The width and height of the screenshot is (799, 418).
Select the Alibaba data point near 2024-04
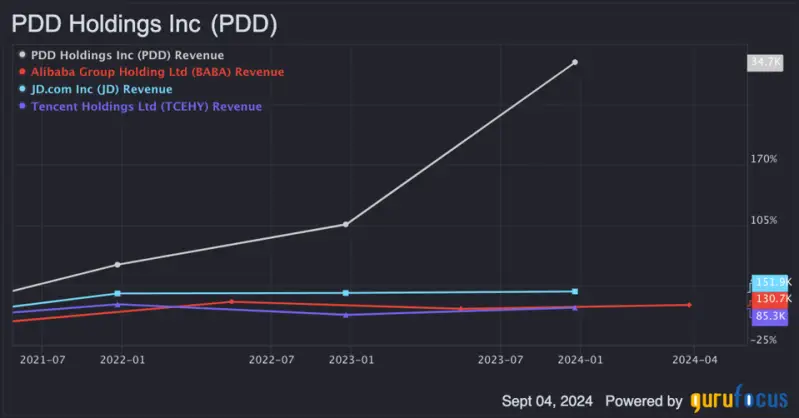pos(689,305)
